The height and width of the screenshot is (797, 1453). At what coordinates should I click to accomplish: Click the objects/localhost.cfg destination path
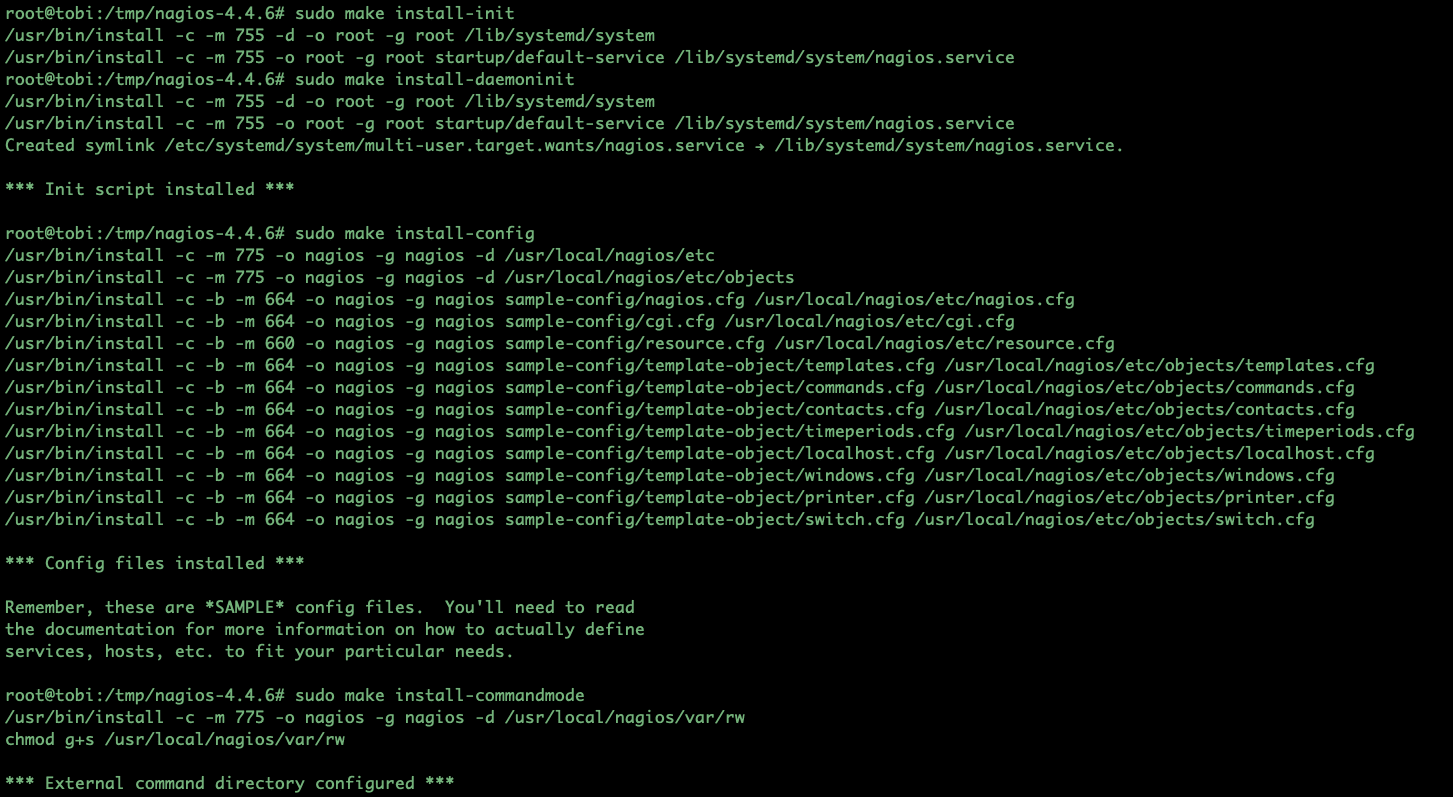pos(1159,453)
